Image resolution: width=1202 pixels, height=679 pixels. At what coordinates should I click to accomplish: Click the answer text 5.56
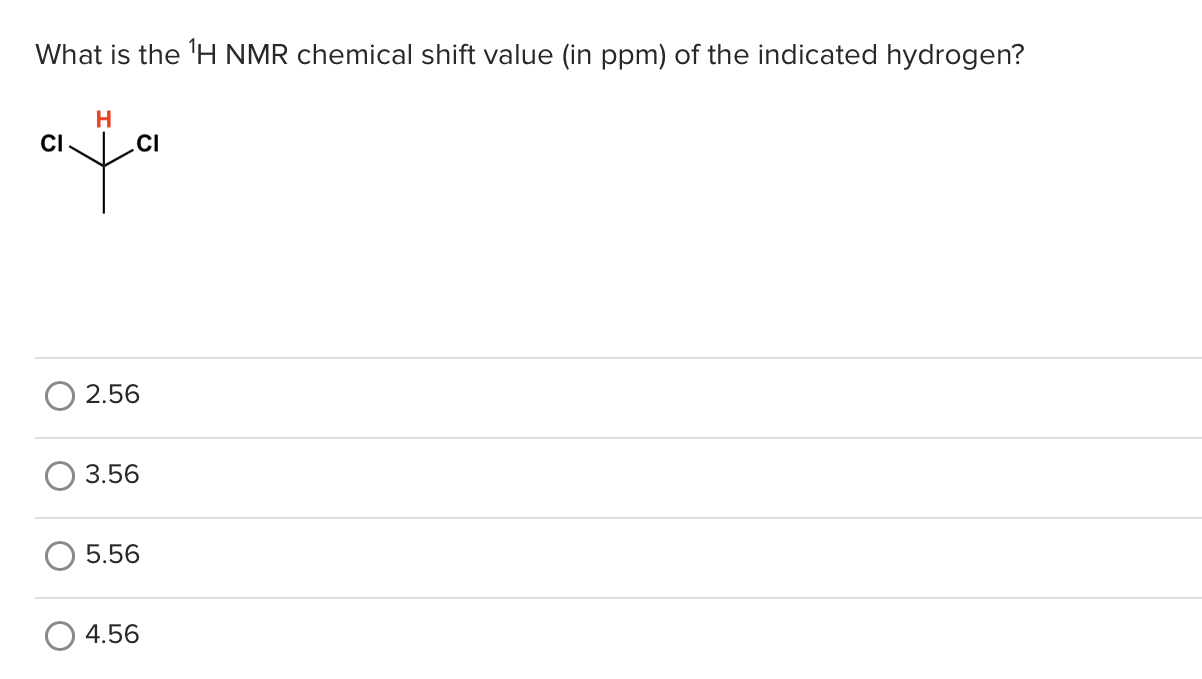(x=112, y=556)
